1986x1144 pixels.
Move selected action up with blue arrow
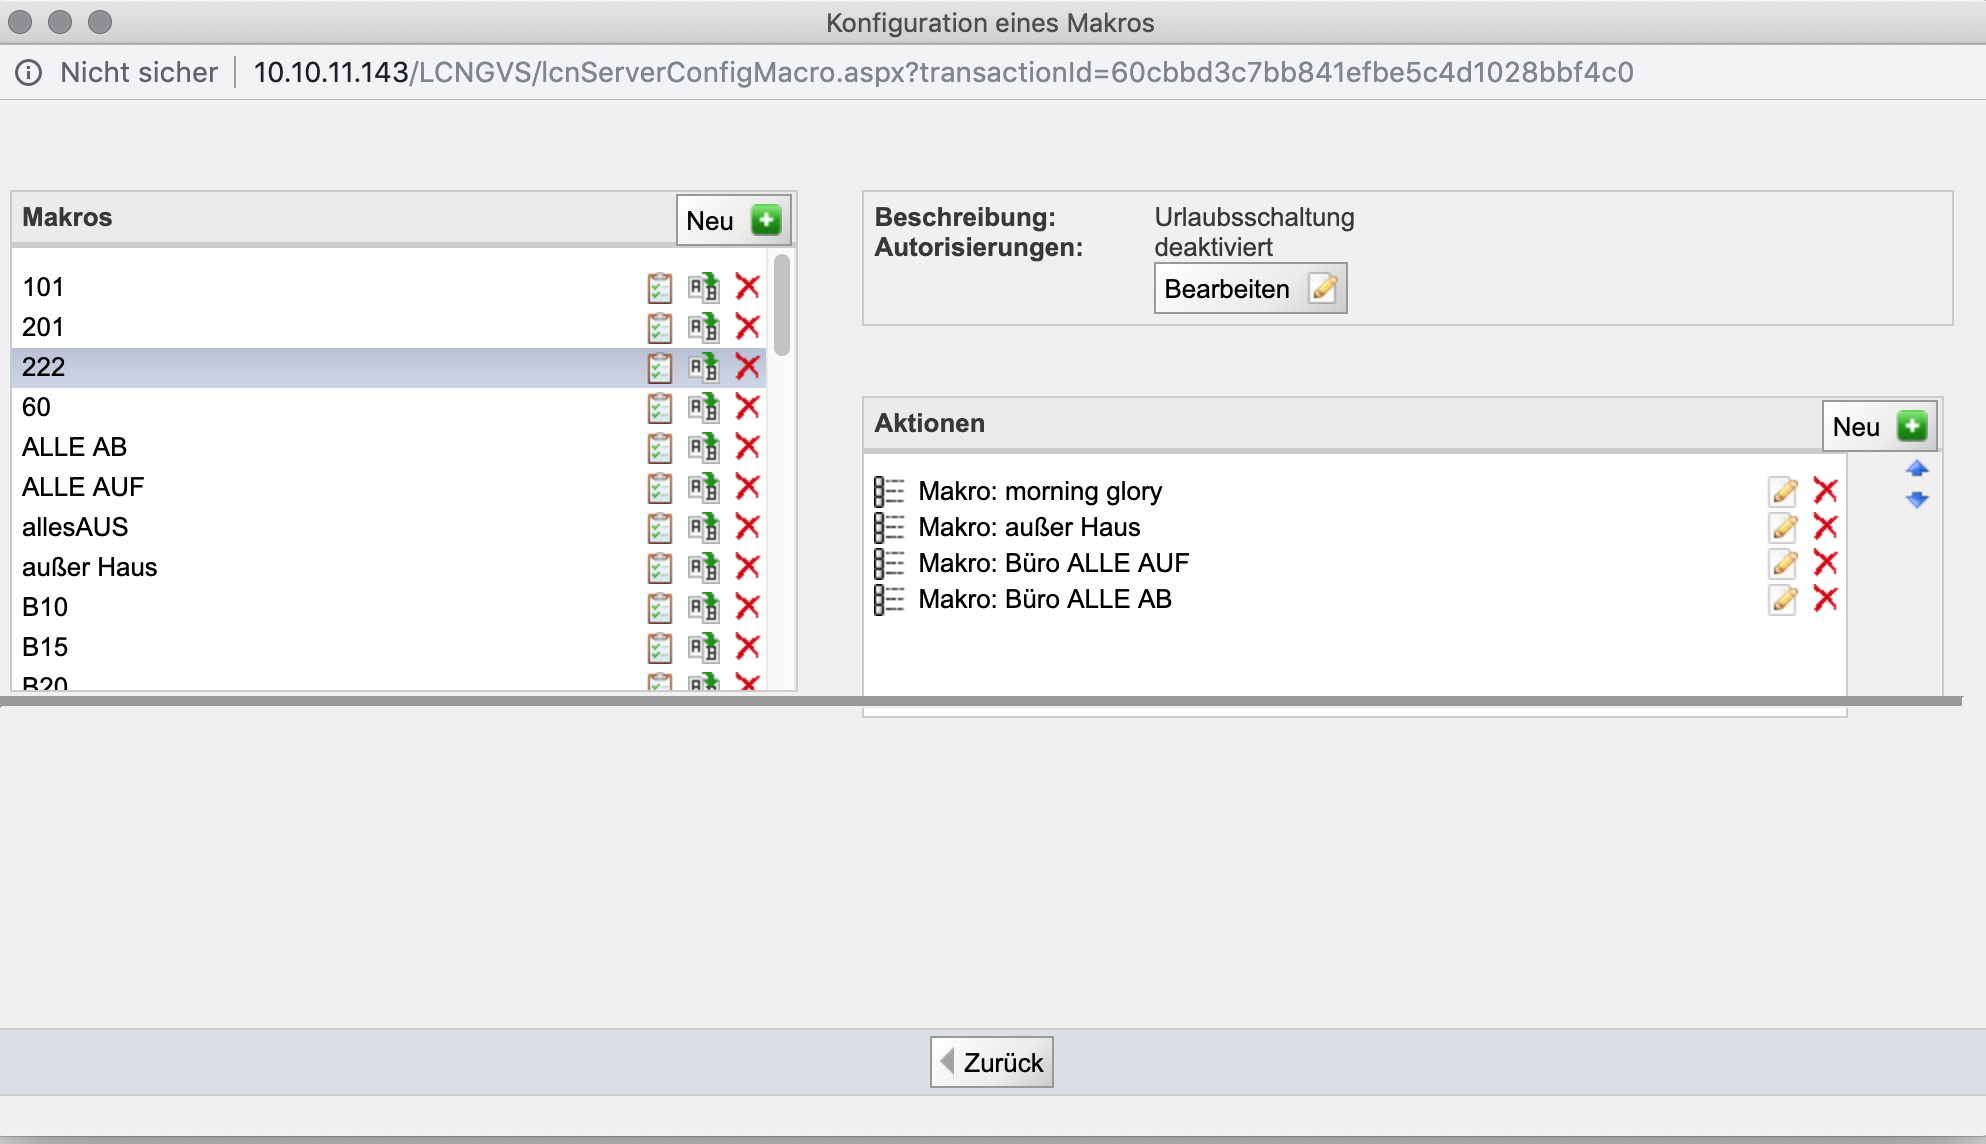pos(1916,469)
